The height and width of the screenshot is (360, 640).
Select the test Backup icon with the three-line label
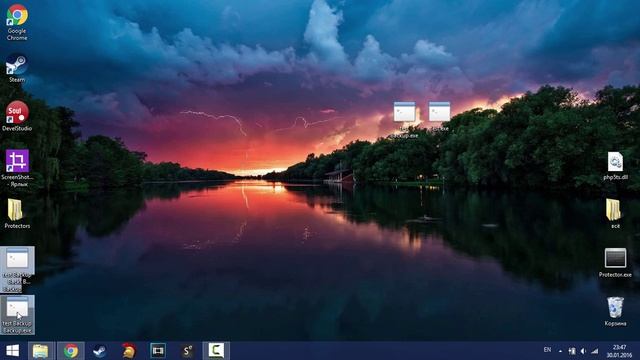[x=17, y=269]
